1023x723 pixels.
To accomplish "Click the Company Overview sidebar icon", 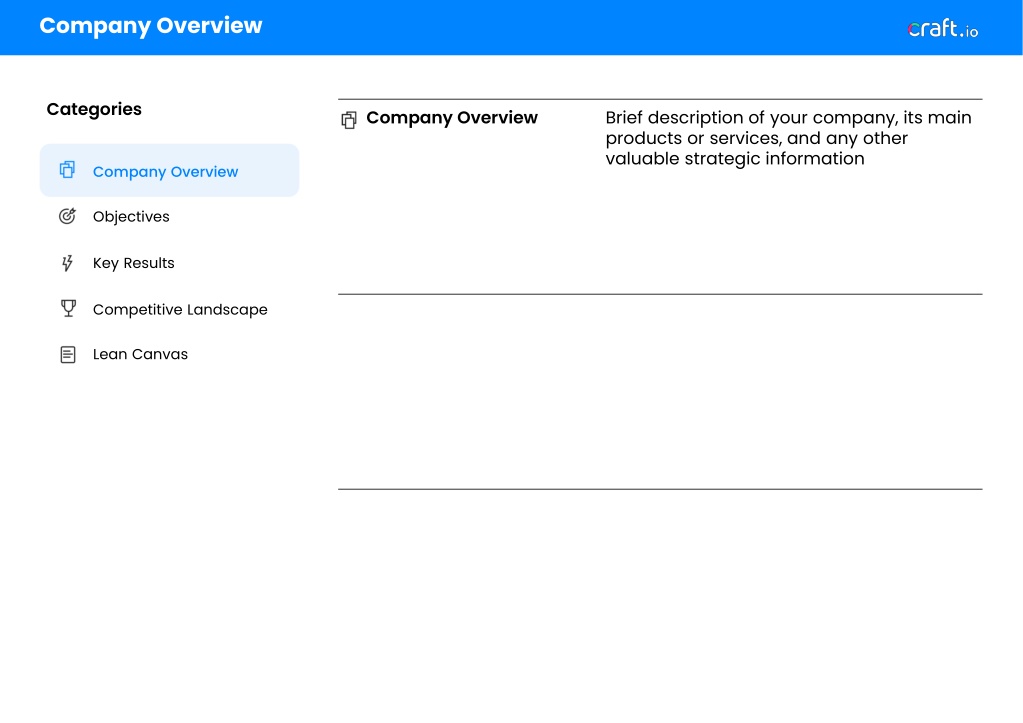I will 67,170.
